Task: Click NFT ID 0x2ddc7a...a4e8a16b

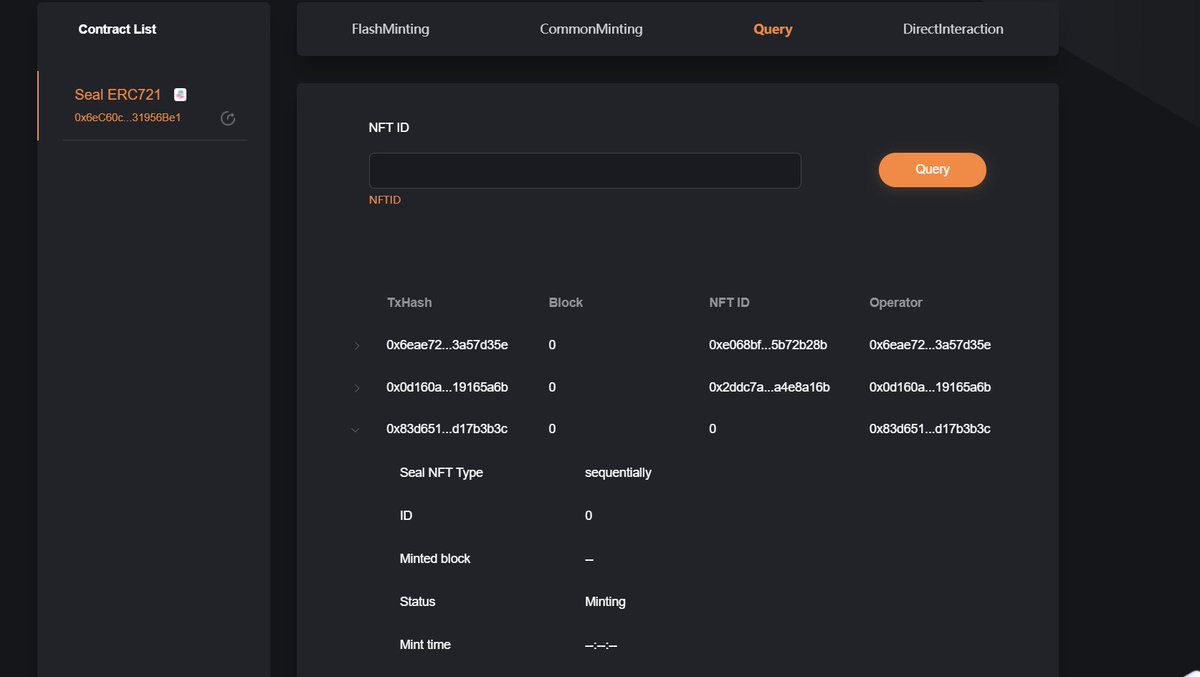Action: [x=769, y=387]
